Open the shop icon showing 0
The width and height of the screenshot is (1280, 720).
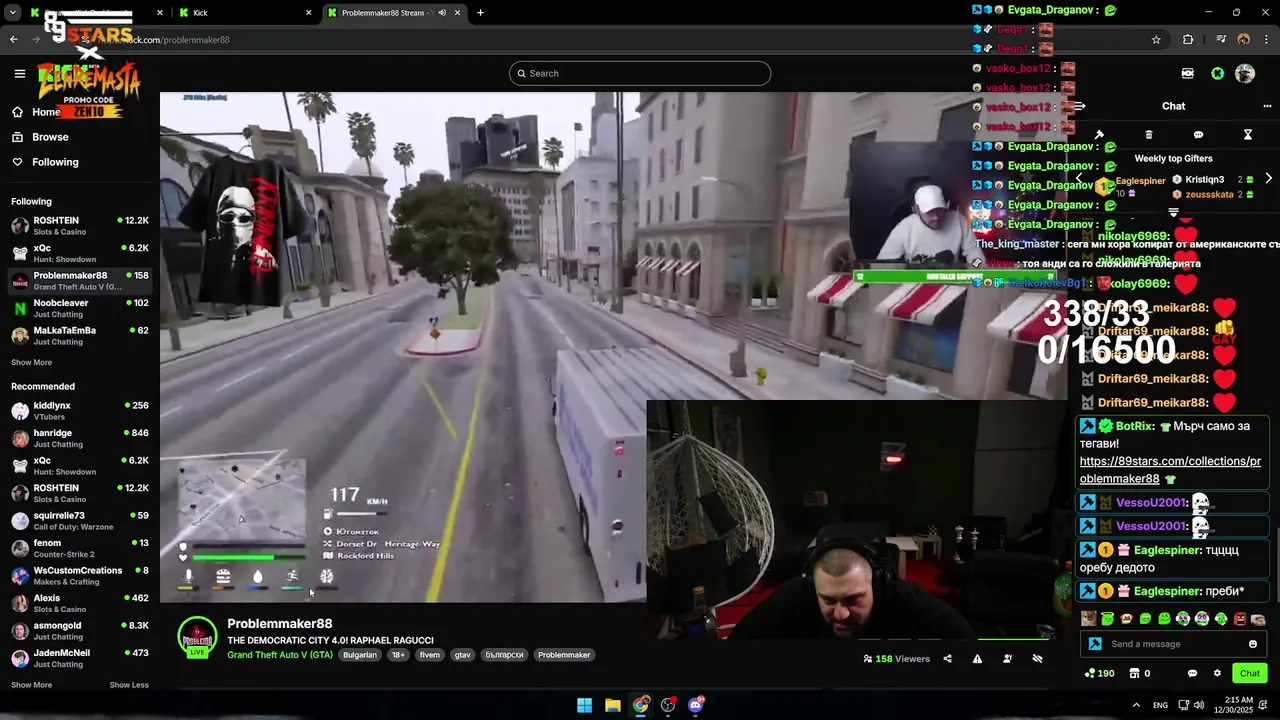click(x=1139, y=673)
